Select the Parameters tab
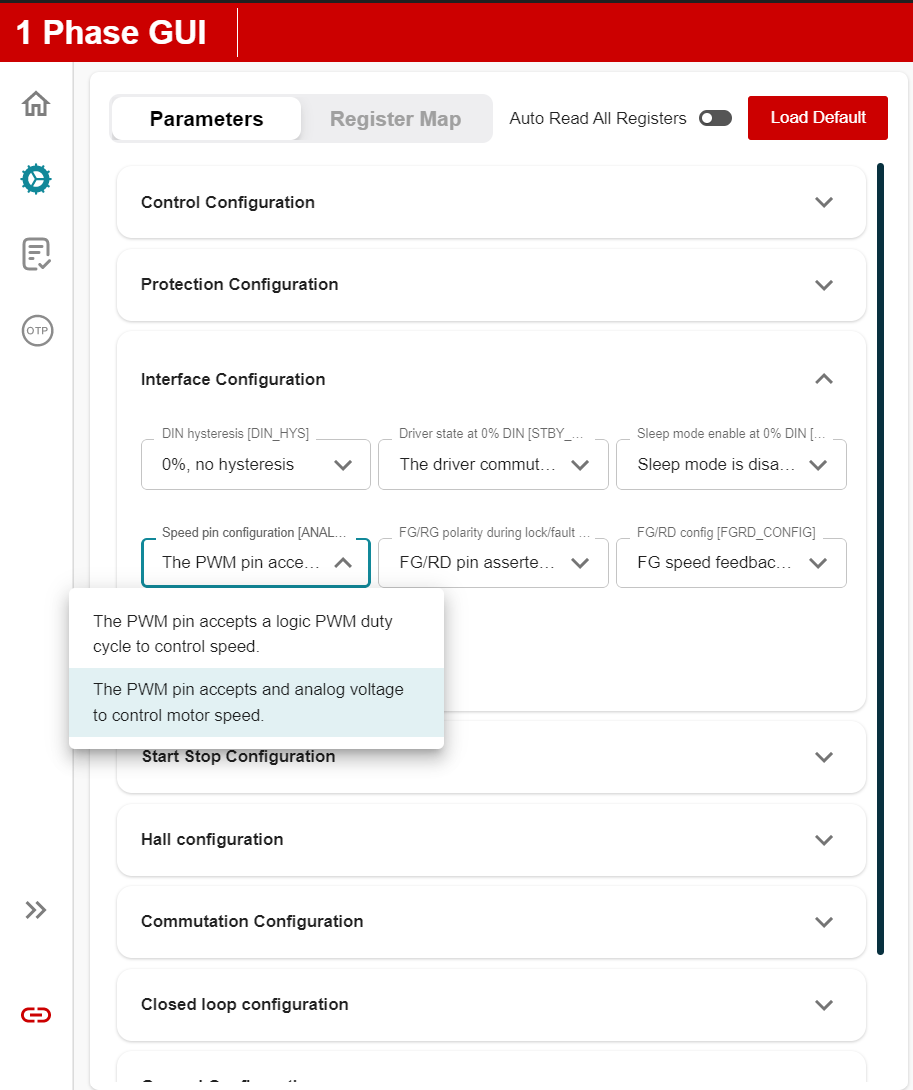Viewport: 913px width, 1090px height. click(x=206, y=119)
